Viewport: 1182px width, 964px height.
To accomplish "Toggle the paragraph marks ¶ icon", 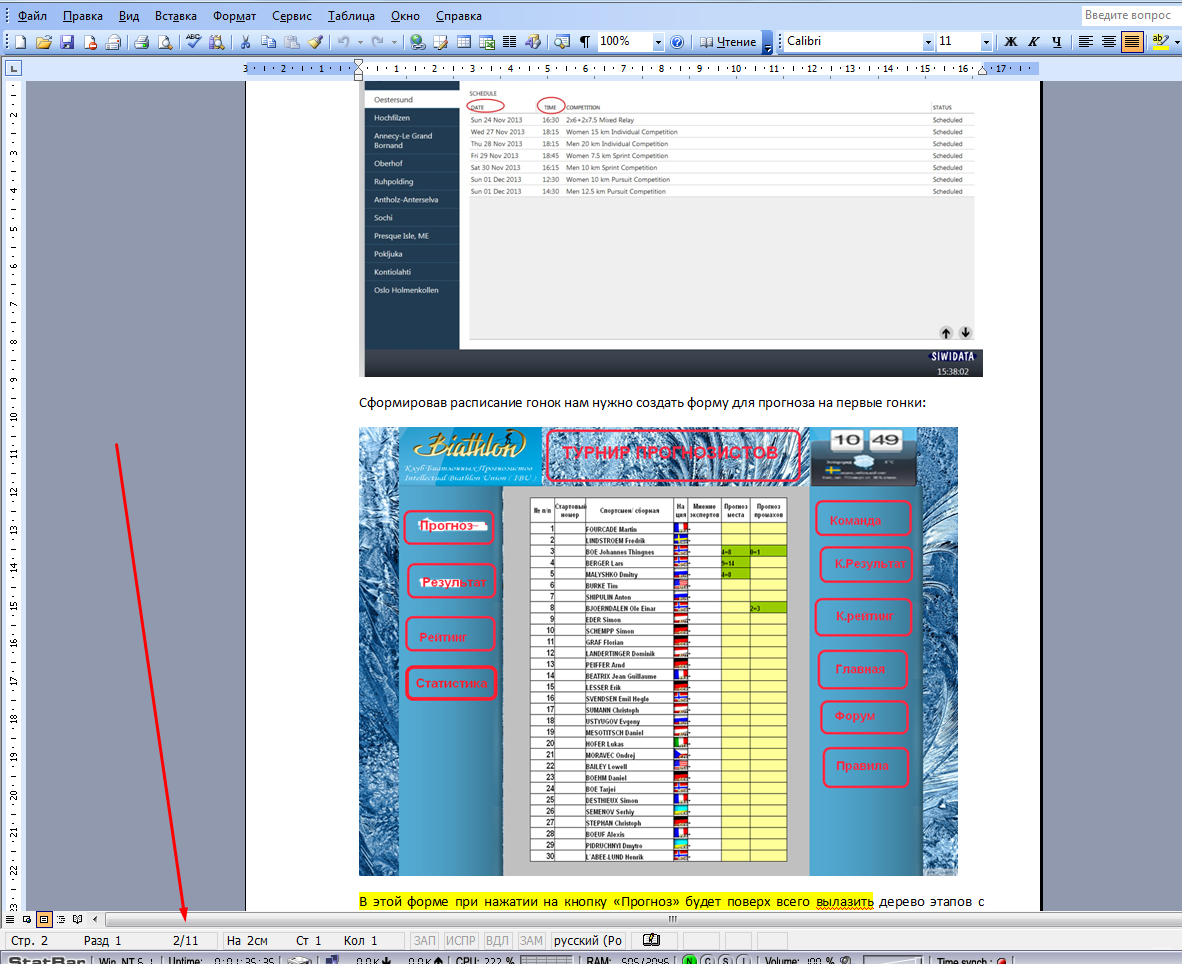I will [585, 42].
